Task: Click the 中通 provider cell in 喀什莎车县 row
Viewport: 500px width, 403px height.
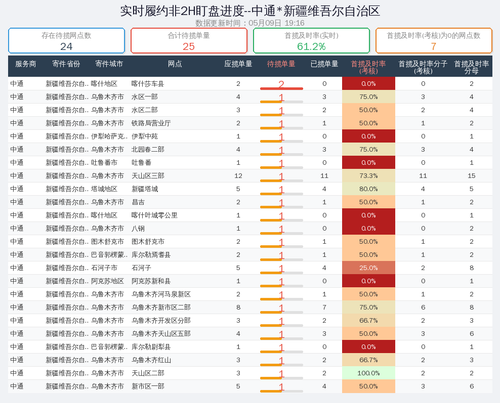Action: click(x=17, y=84)
